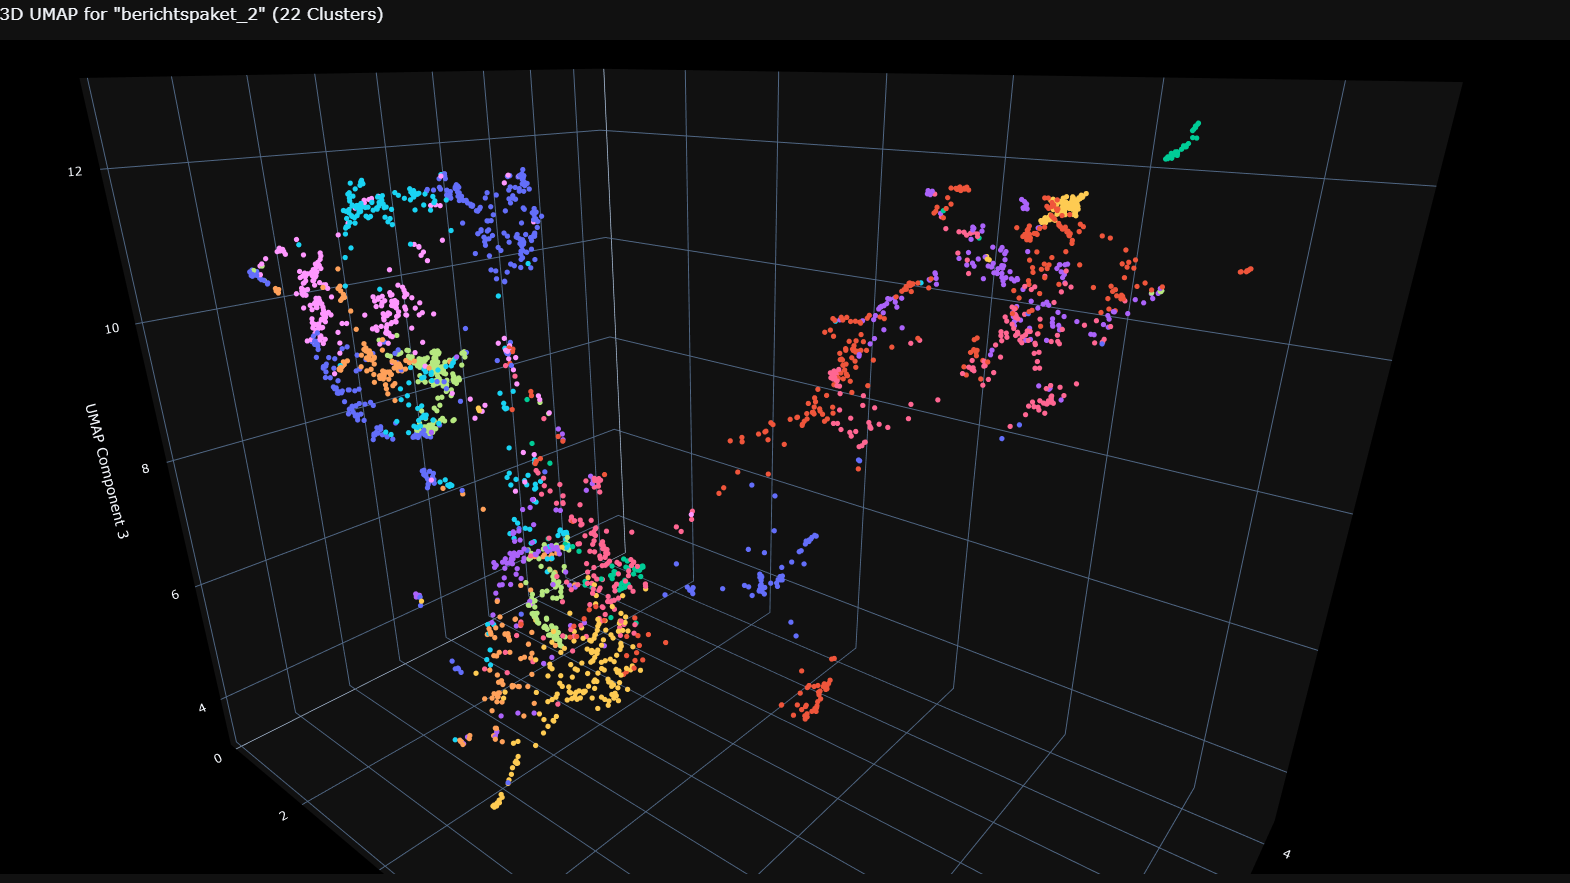The width and height of the screenshot is (1570, 883).
Task: Click the tick label 0 at axis corner
Action: coord(218,758)
